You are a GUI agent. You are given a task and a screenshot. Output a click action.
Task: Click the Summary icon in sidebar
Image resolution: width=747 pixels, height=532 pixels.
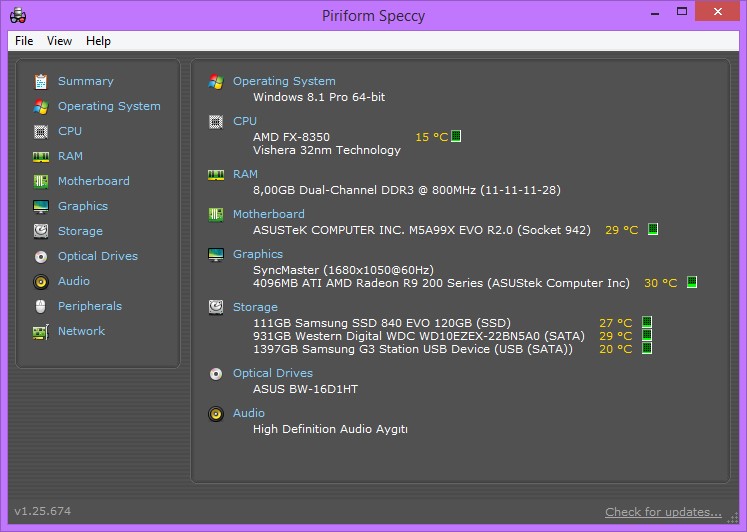click(x=41, y=81)
